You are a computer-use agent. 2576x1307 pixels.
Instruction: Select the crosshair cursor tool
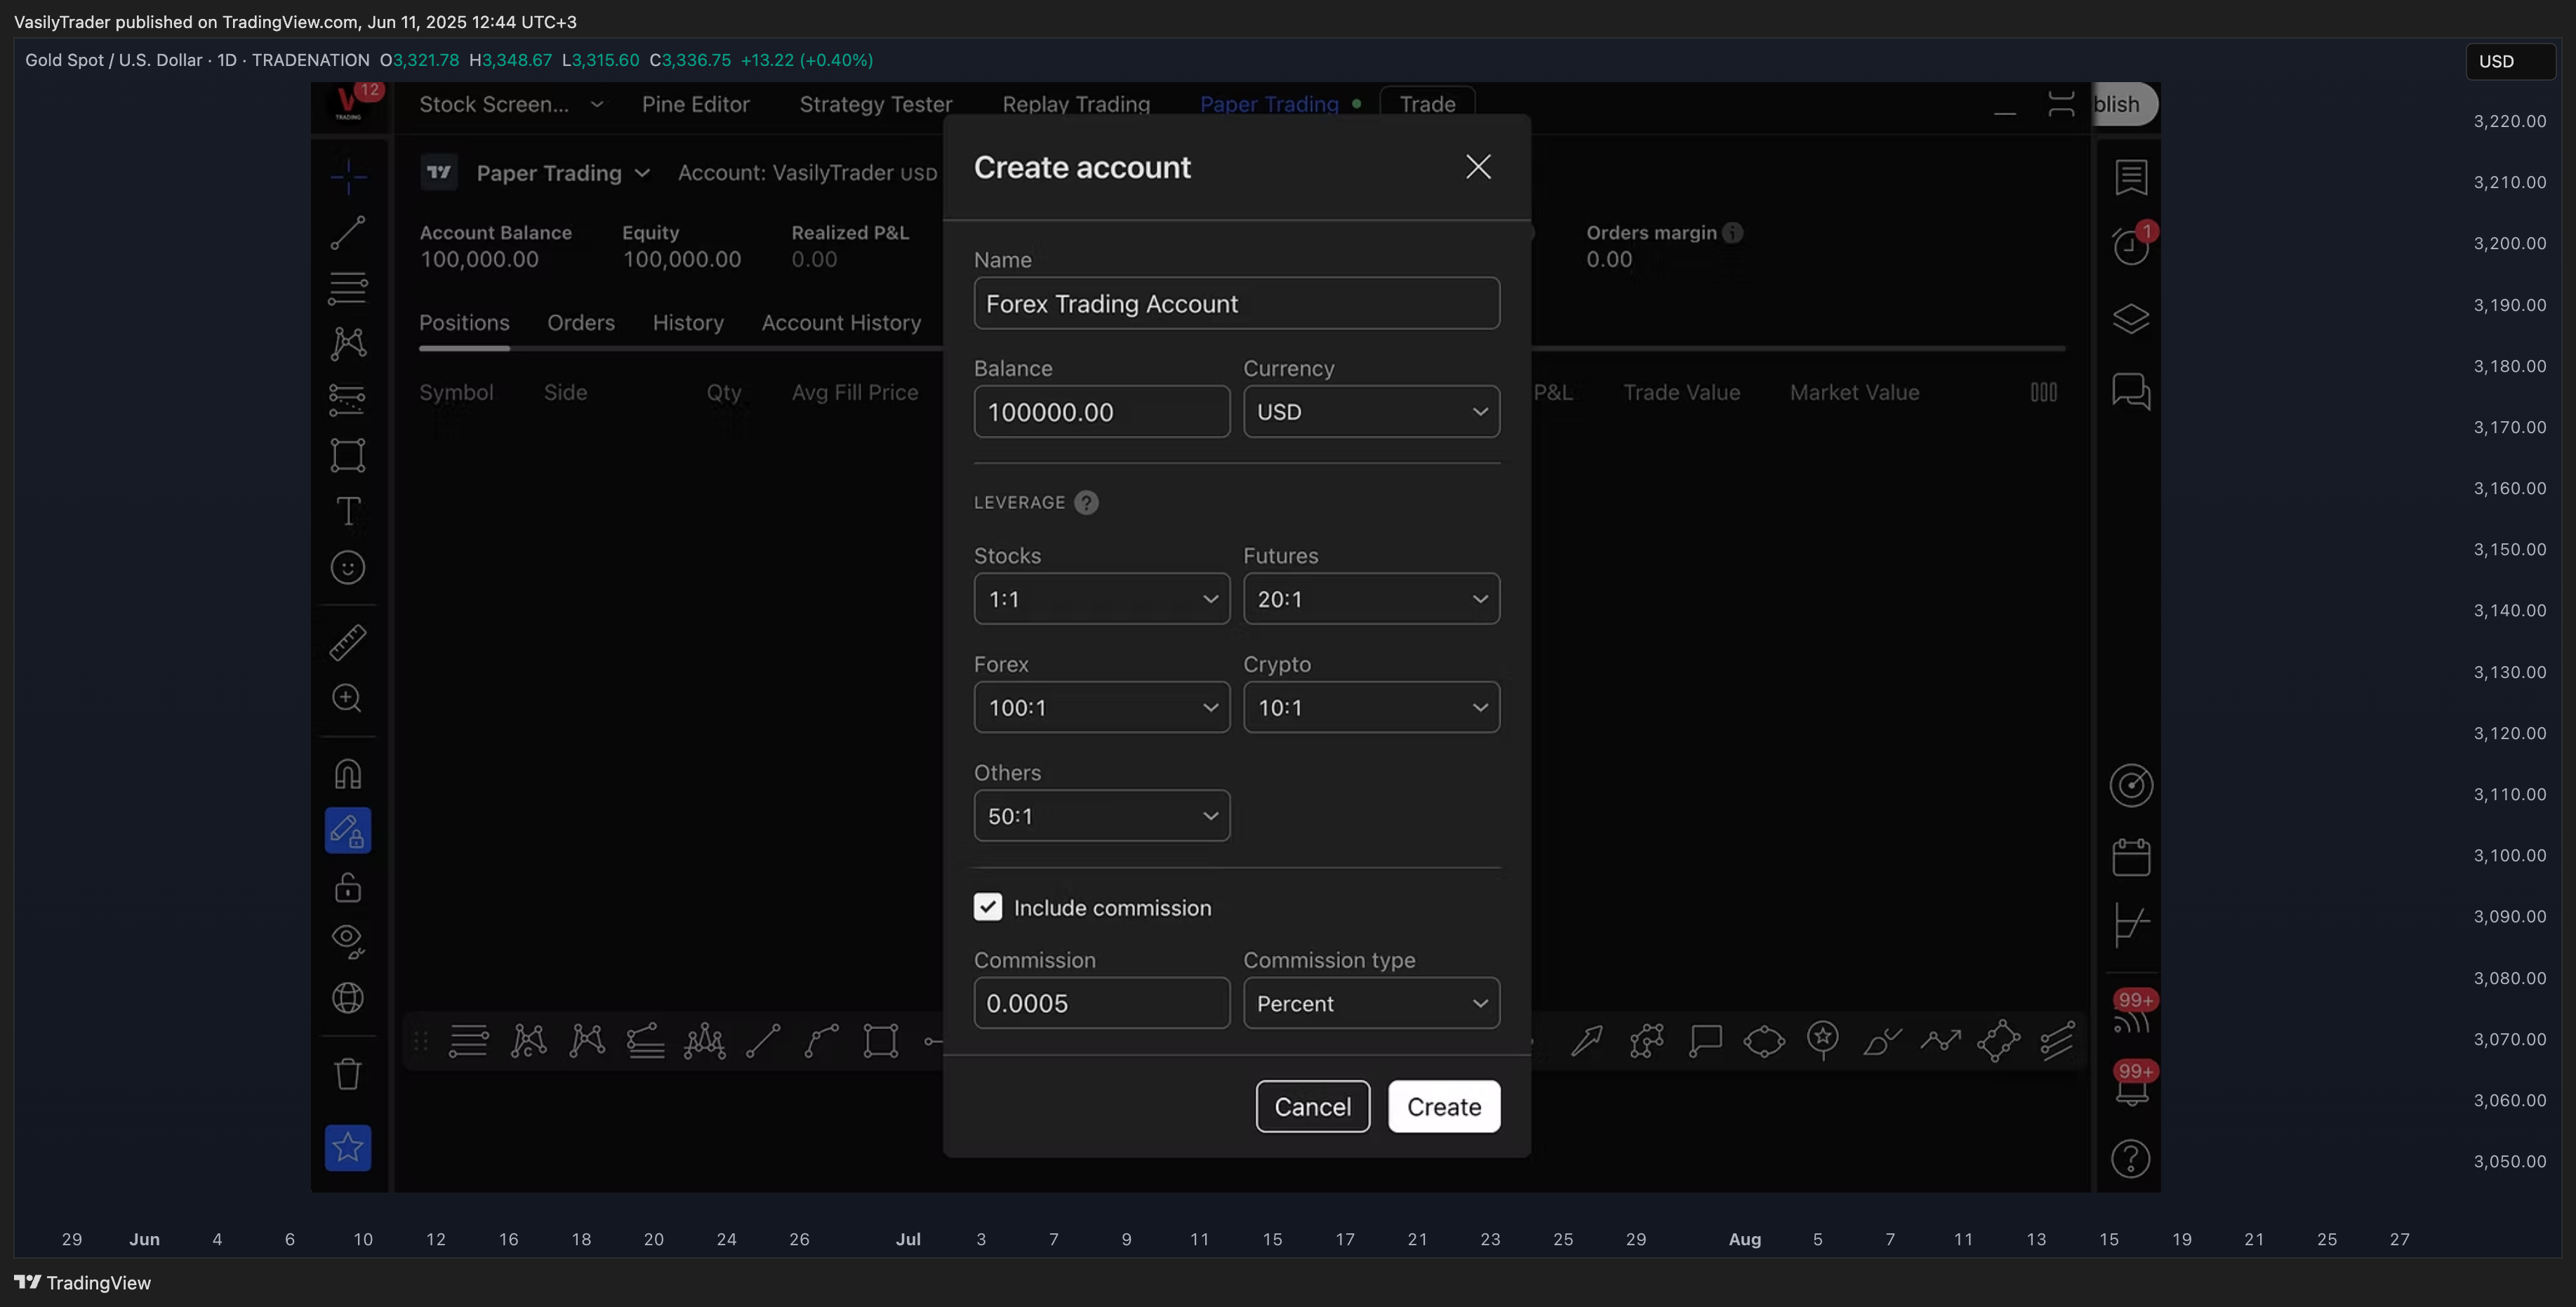(348, 177)
